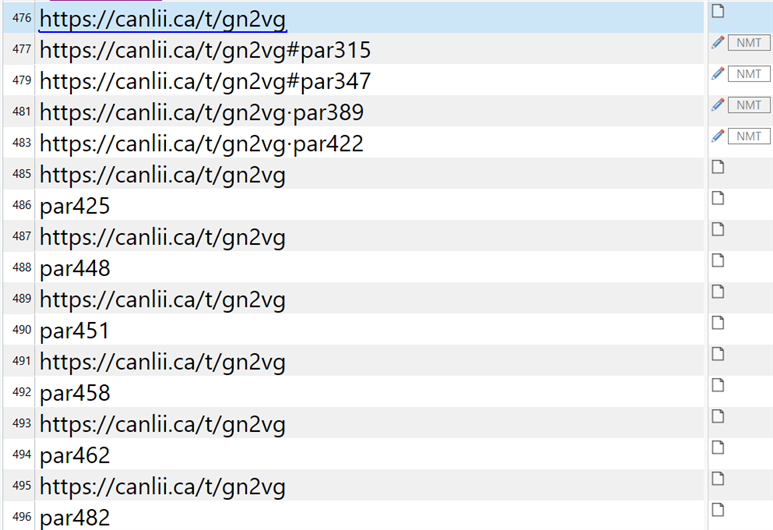Select segment 495 canlii URL text
The height and width of the screenshot is (530, 773).
click(x=163, y=487)
